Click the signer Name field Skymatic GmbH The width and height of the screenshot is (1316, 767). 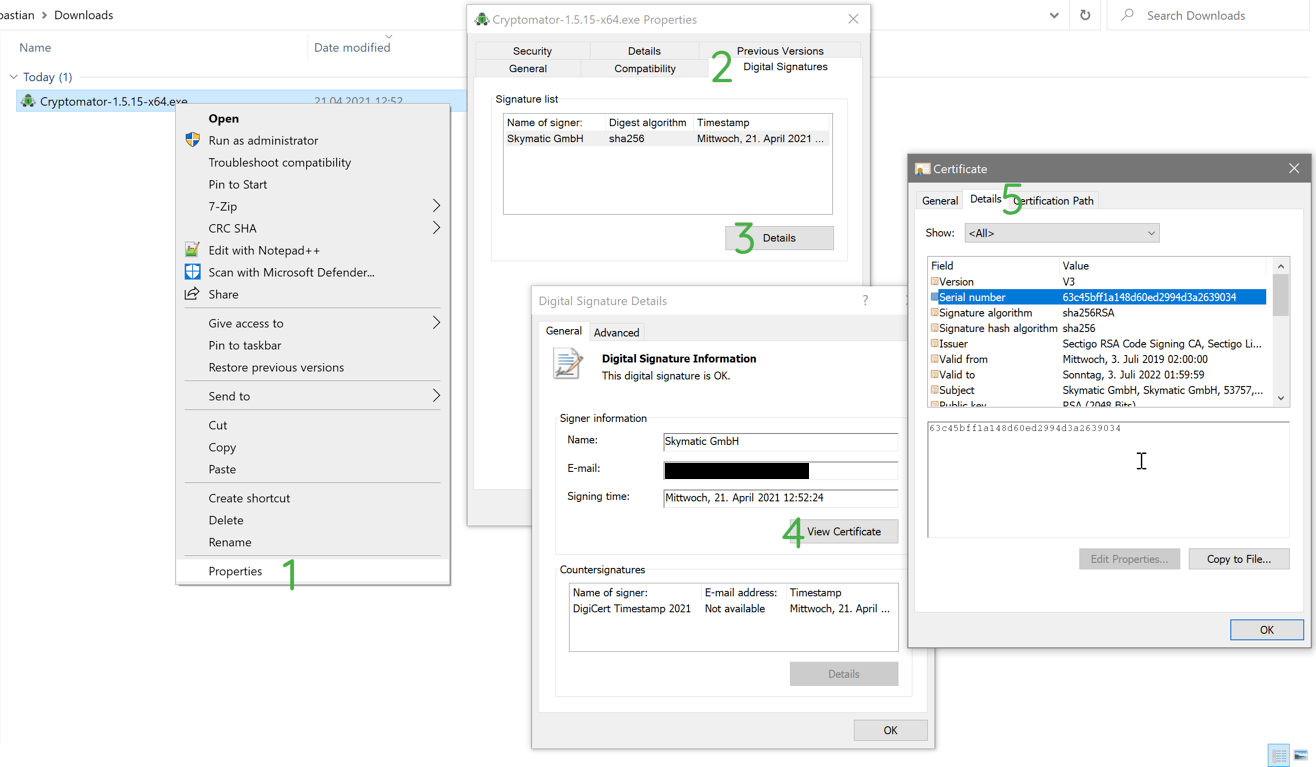781,441
